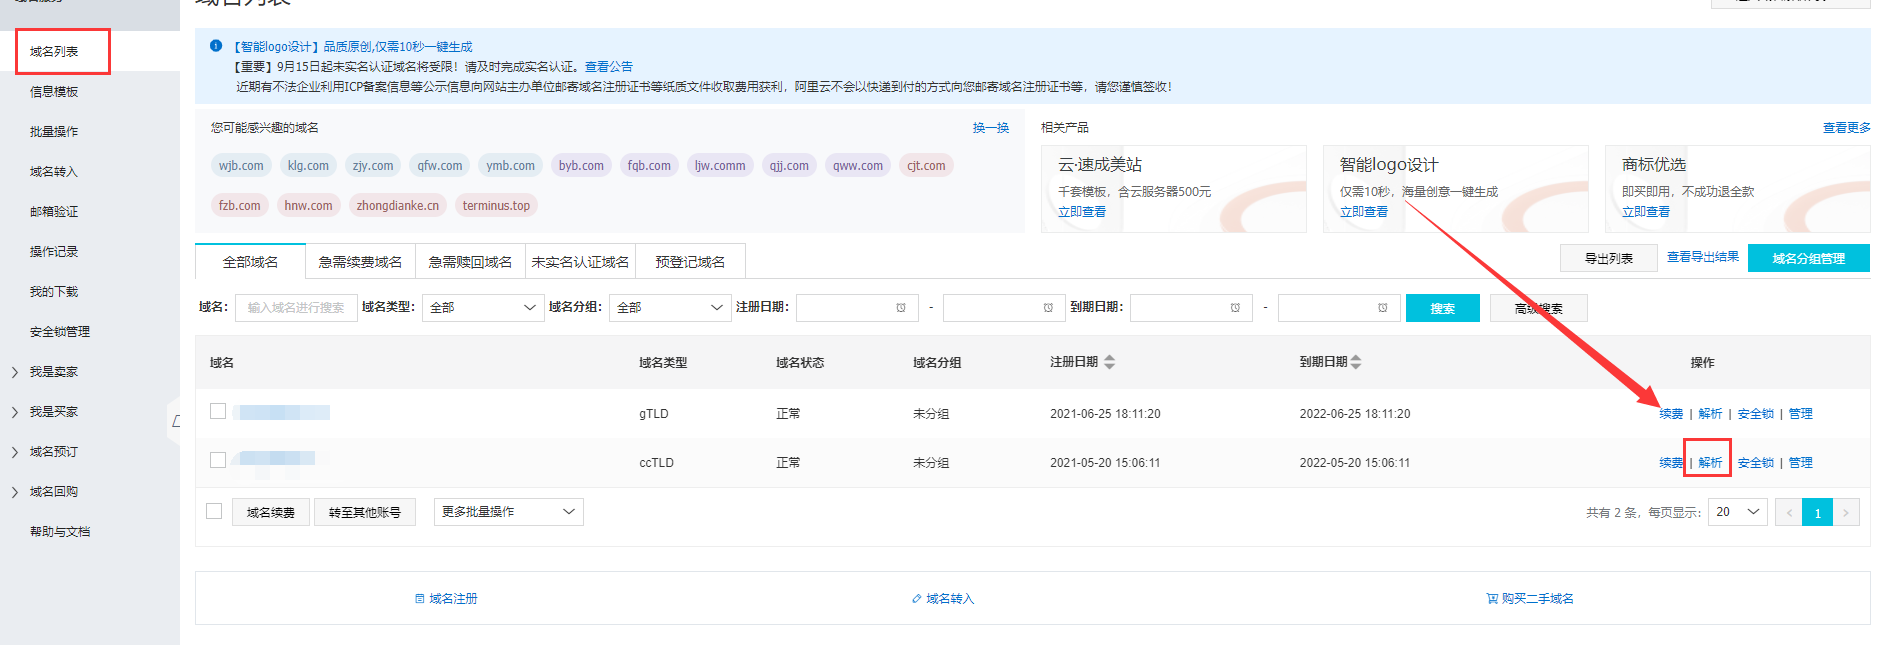This screenshot has height=645, width=1879.
Task: Click the expiry date sort arrows icon
Action: (1356, 362)
